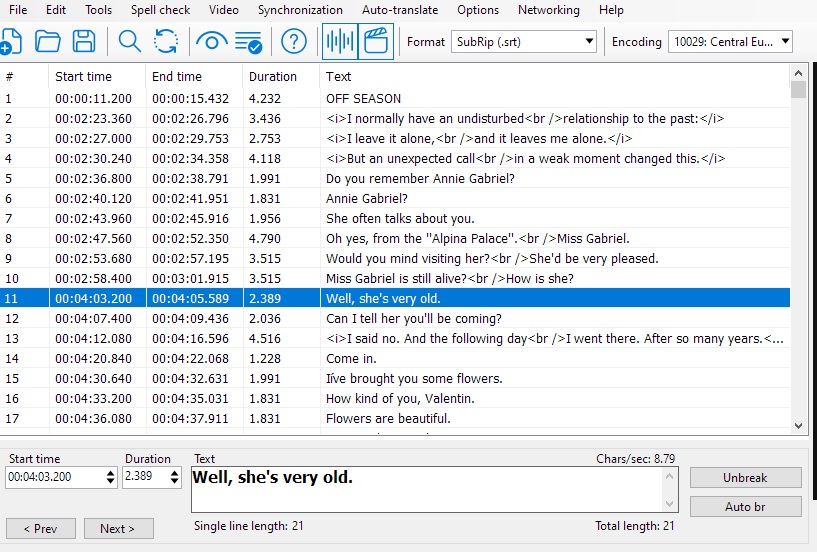
Task: Select 'Flowers are beautiful.' row
Action: pyautogui.click(x=395, y=419)
